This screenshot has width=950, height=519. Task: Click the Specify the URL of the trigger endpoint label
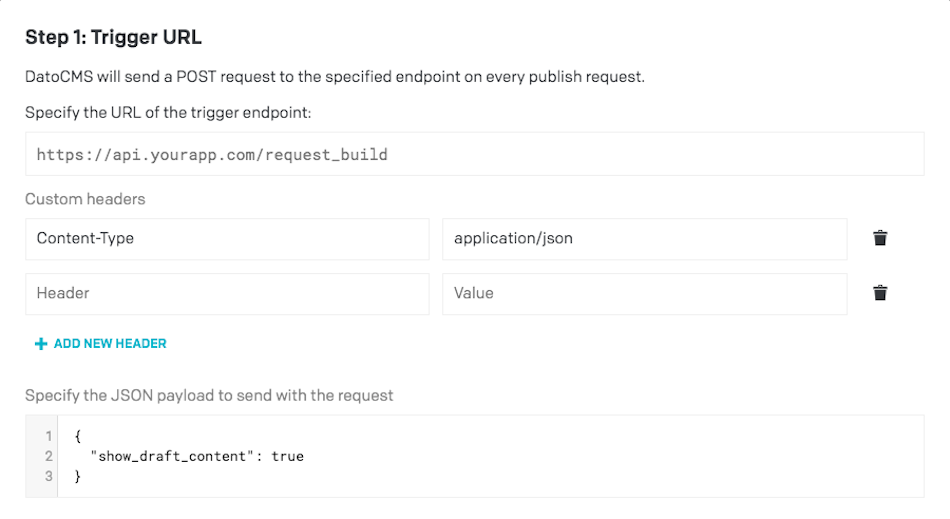(x=168, y=113)
